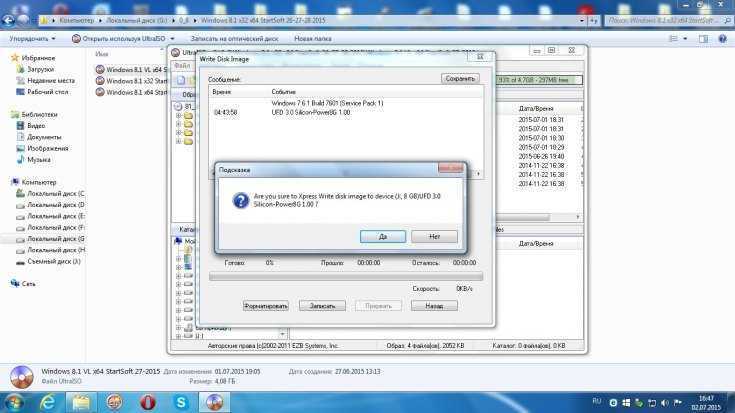Open Локальный диск (F in navigation pane

pyautogui.click(x=51, y=227)
